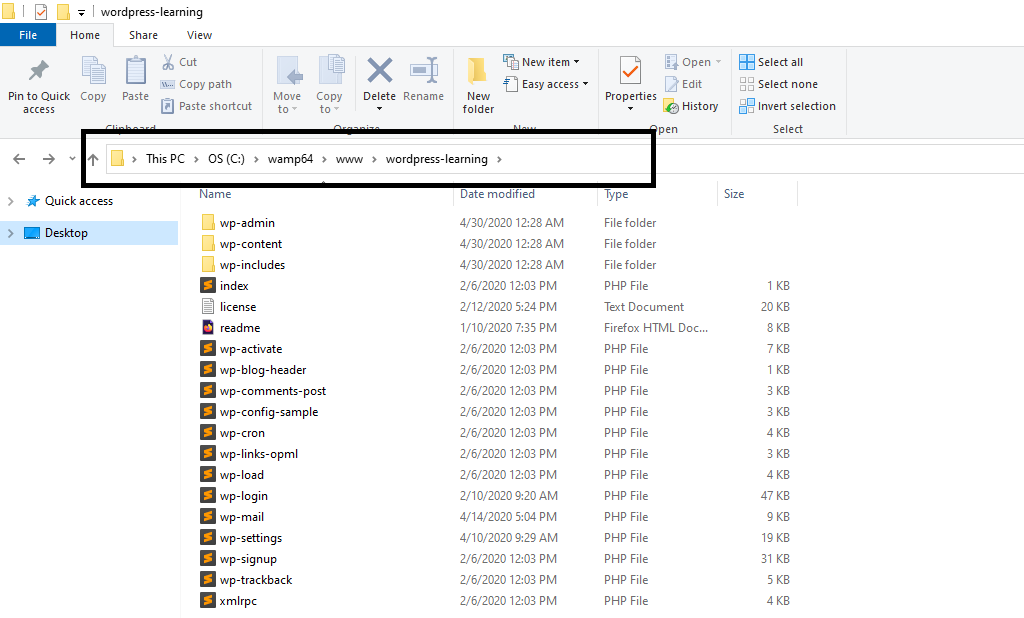Select the wp-links-opml file
The height and width of the screenshot is (618, 1024).
coord(259,453)
